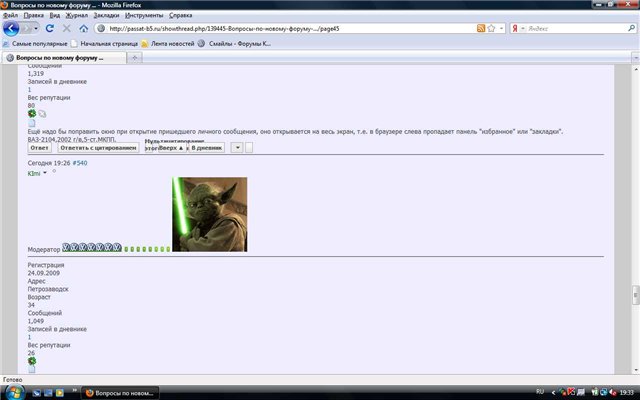Screen dimensions: 640x400
Task: Stop page loading with the X icon
Action: [67, 29]
